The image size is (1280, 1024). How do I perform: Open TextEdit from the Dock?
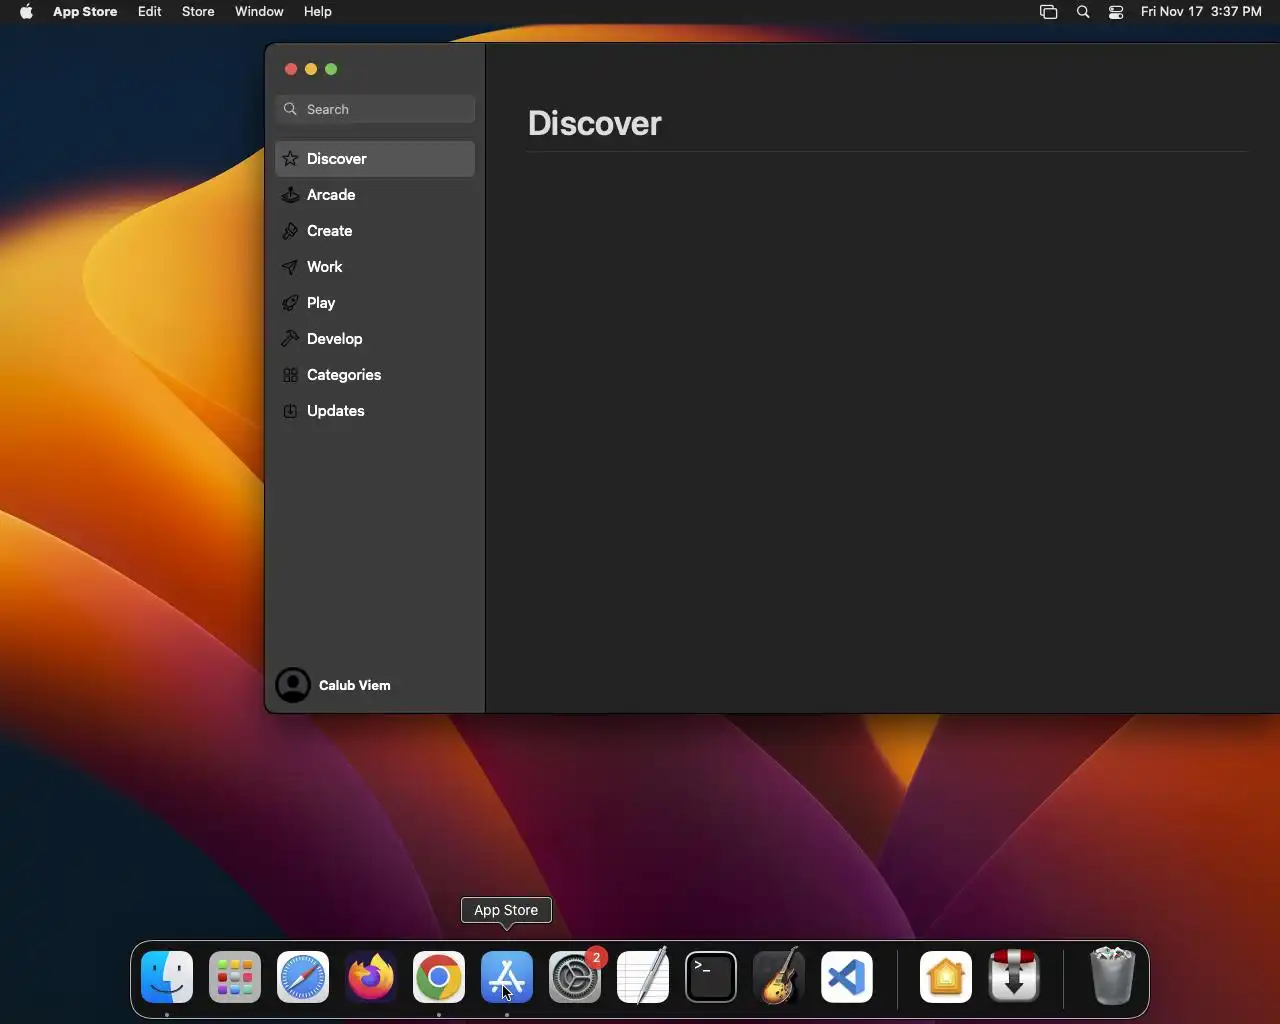tap(643, 977)
